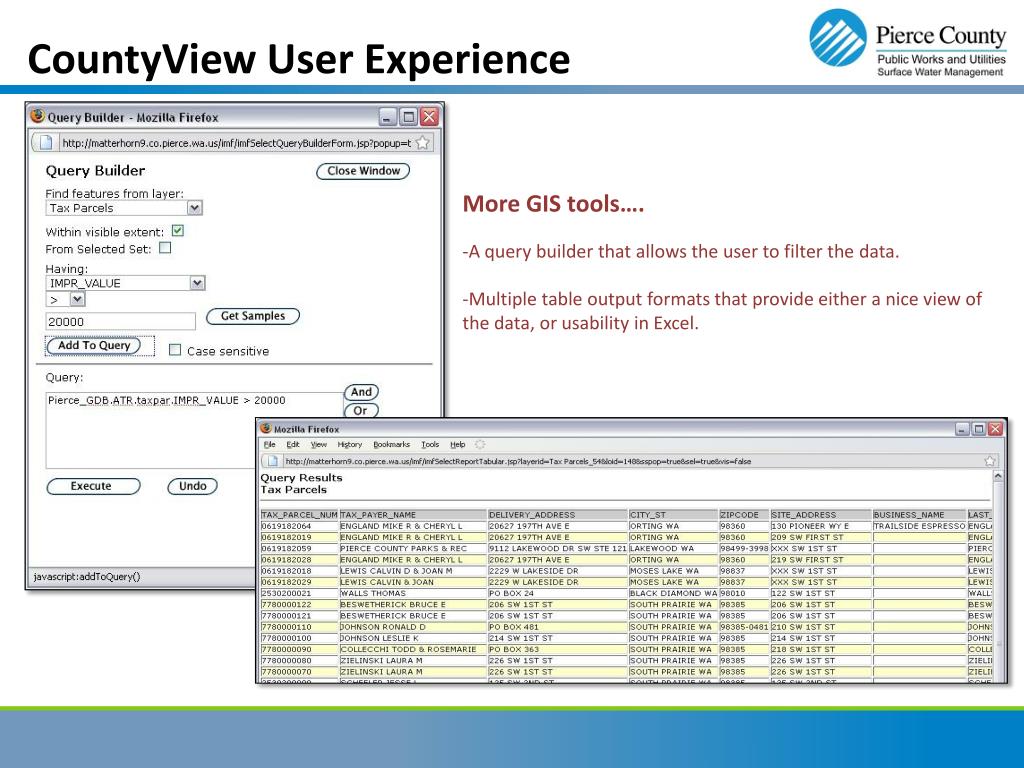1024x768 pixels.
Task: Open the View menu in results window
Action: point(319,444)
